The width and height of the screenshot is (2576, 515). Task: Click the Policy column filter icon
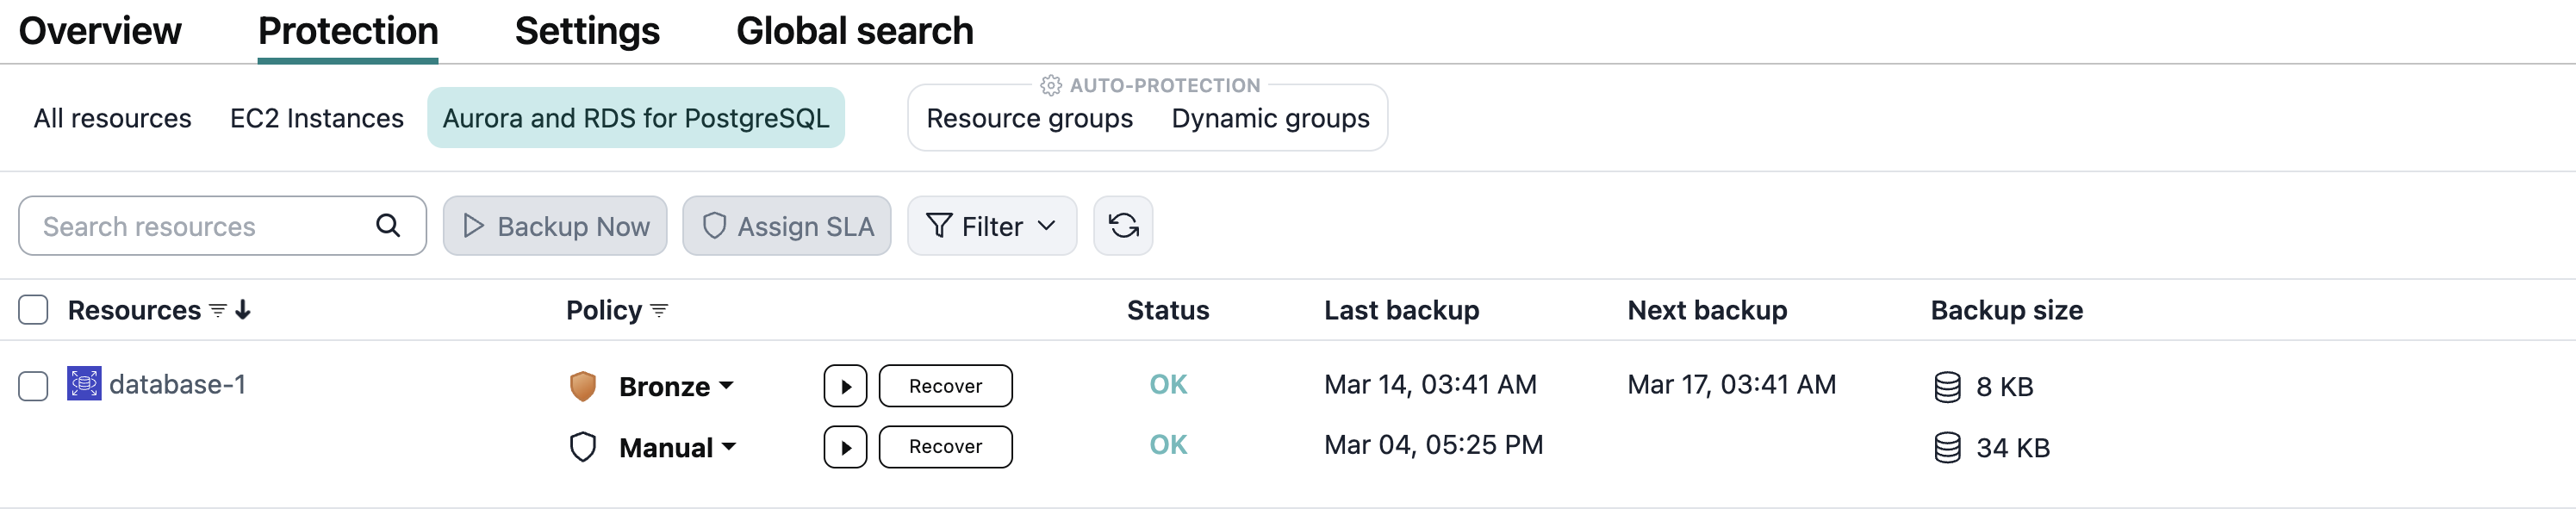point(659,311)
